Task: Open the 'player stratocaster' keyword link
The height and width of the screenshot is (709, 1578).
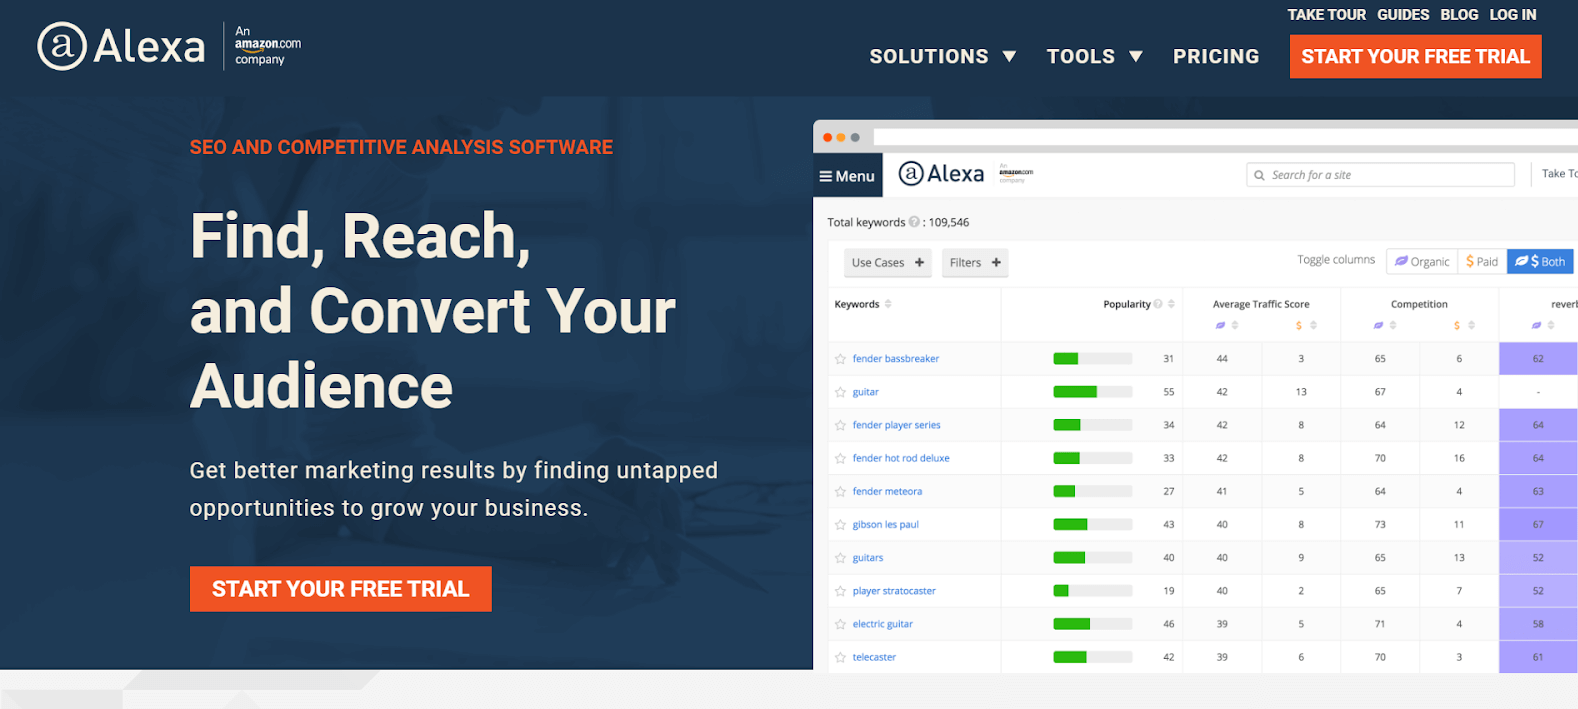Action: point(894,591)
